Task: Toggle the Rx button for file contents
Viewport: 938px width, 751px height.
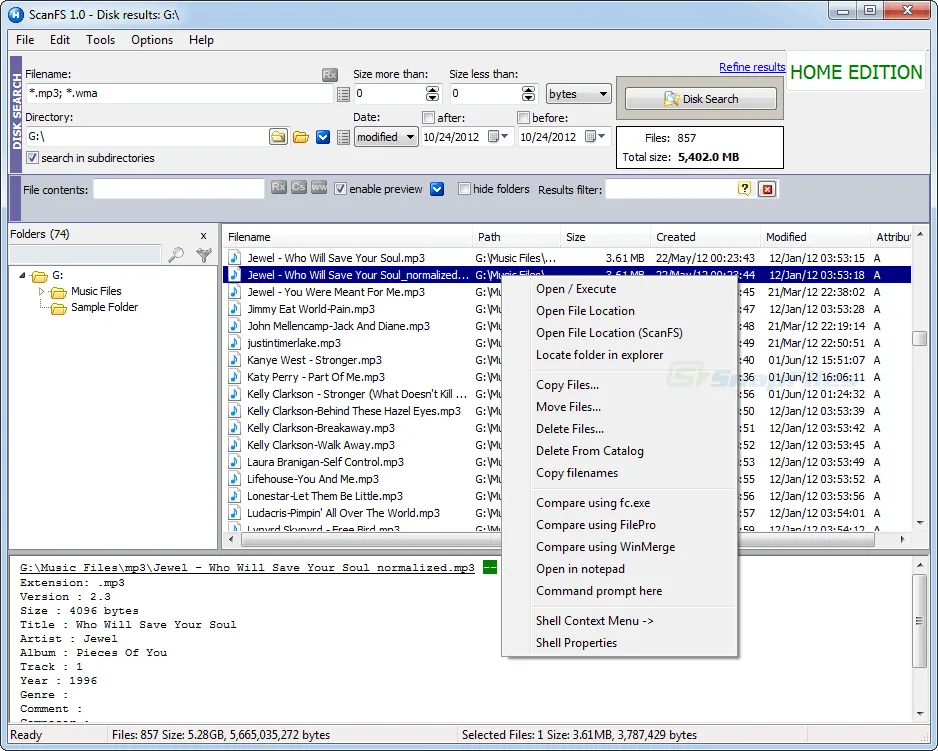Action: (279, 187)
